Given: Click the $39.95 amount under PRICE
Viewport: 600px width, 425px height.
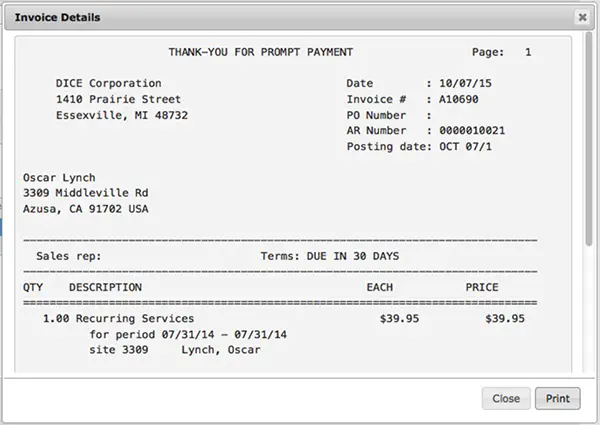Looking at the screenshot, I should pyautogui.click(x=505, y=318).
